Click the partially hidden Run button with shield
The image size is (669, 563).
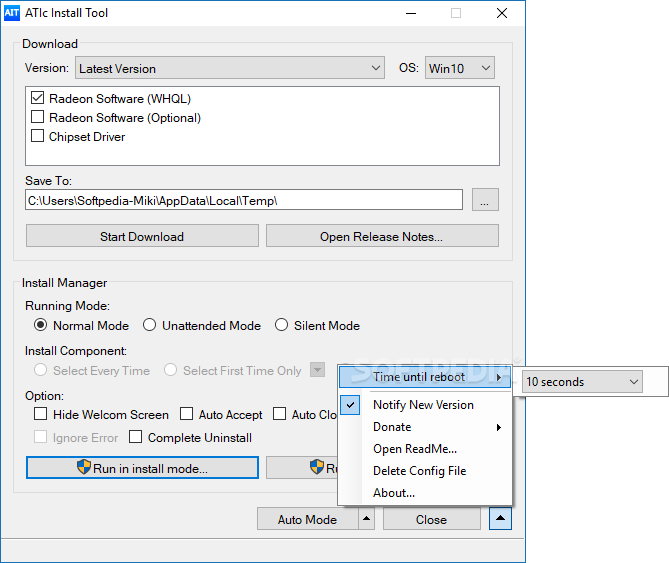click(x=302, y=468)
